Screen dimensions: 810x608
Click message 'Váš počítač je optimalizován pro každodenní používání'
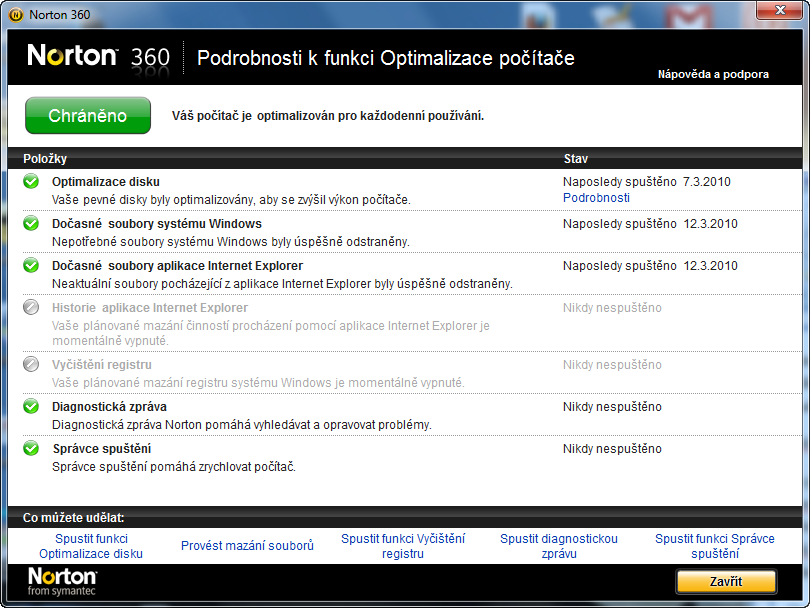point(328,116)
